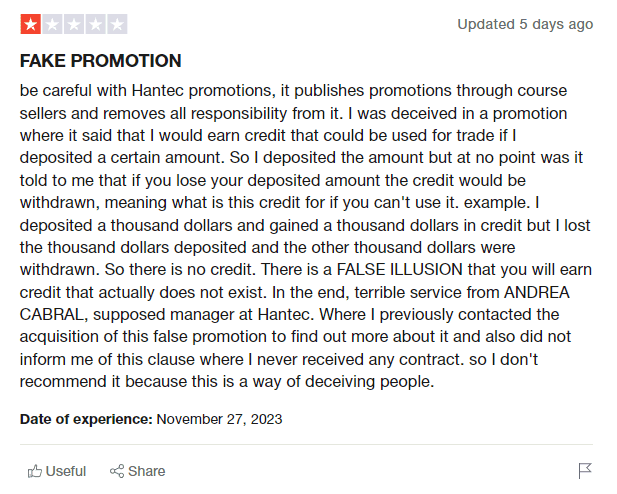This screenshot has height=494, width=617.
Task: Click the 'Updated 5 days ago' timestamp
Action: 525,24
